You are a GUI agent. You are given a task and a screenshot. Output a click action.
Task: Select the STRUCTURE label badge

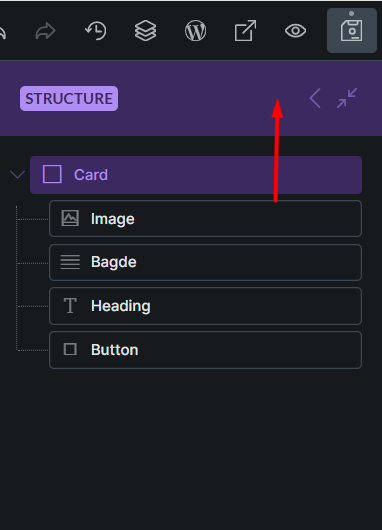(69, 98)
